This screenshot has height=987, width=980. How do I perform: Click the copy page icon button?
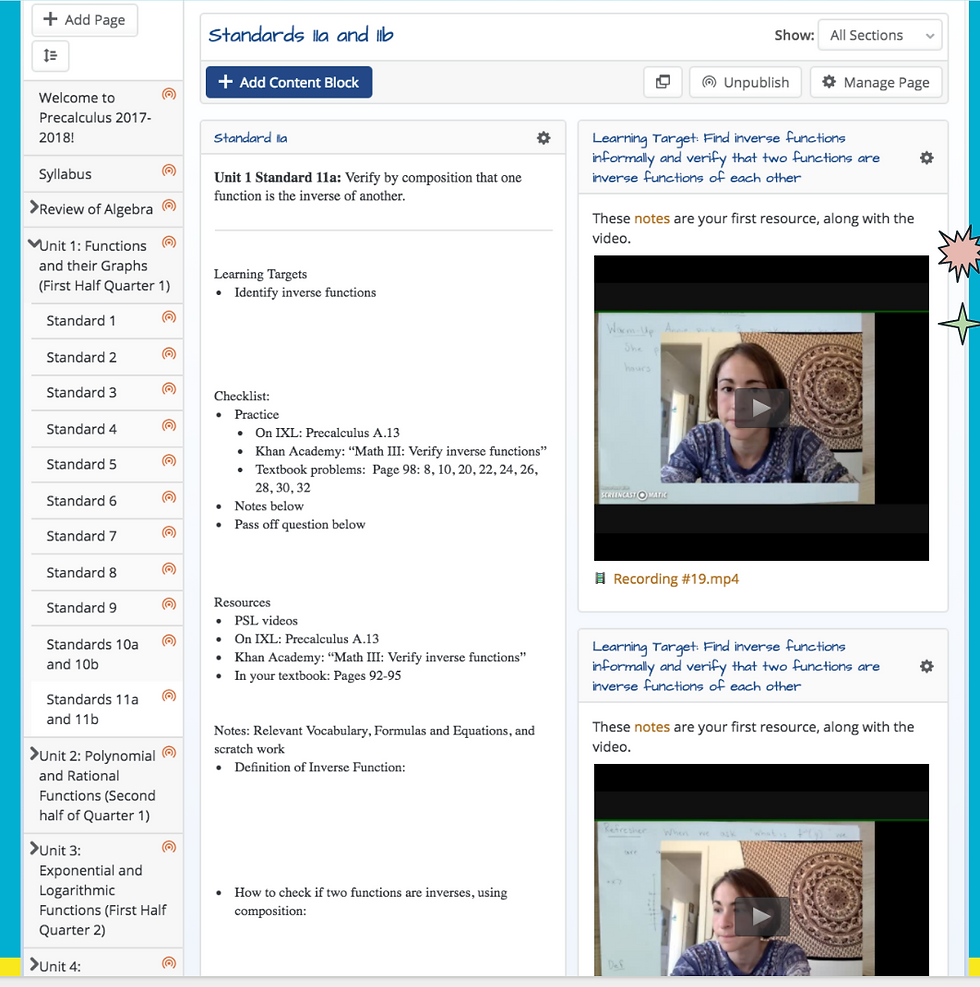coord(663,82)
